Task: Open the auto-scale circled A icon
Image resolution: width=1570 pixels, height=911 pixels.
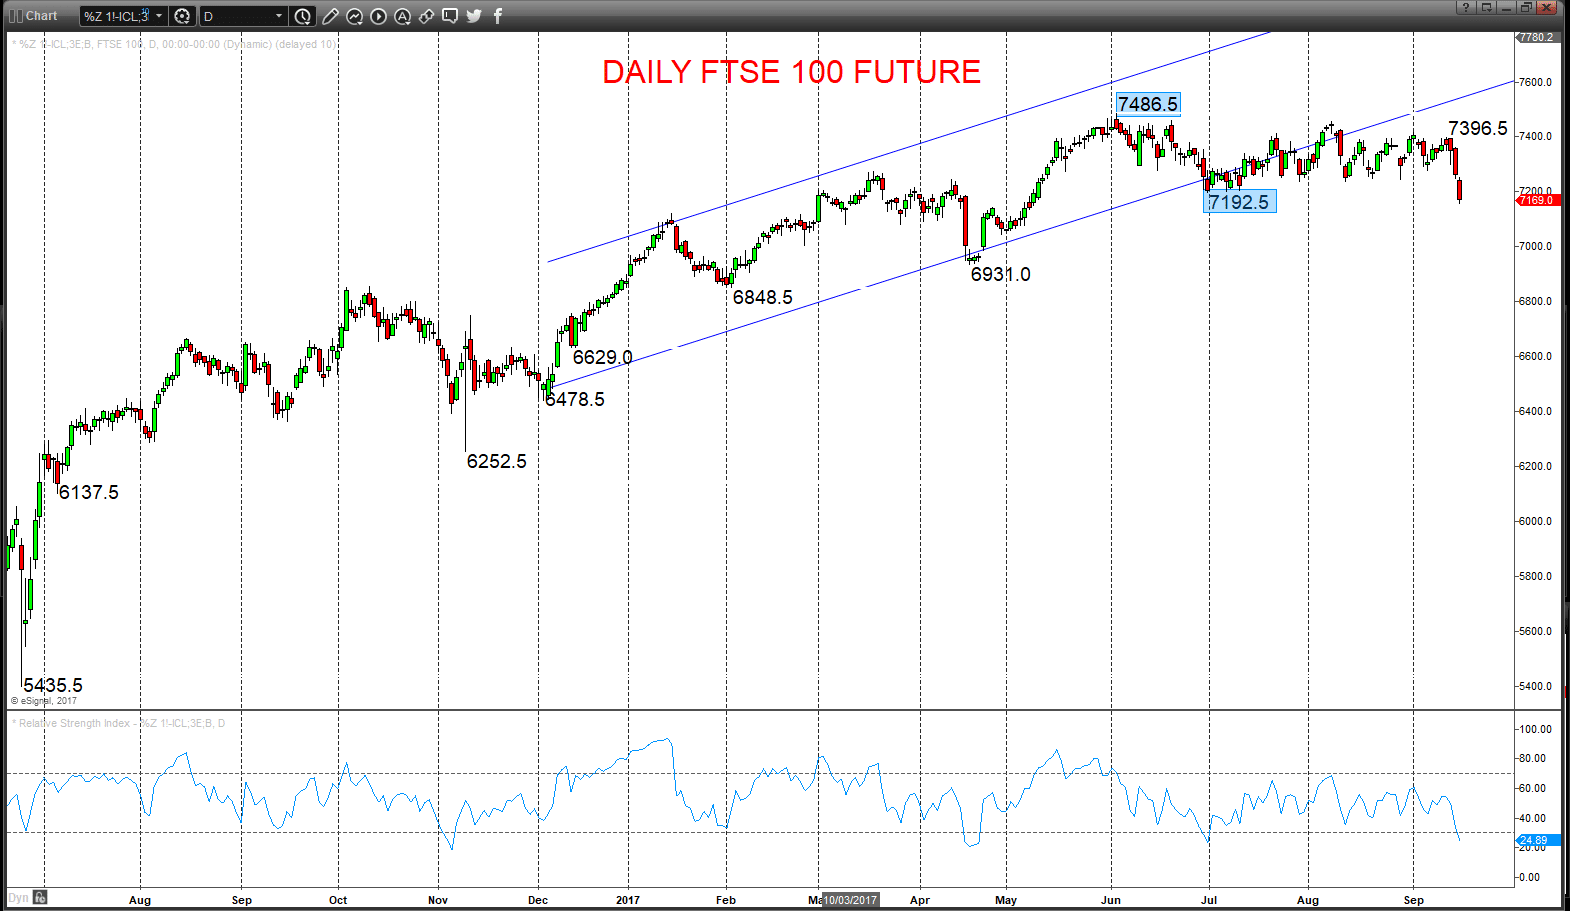Action: (402, 16)
